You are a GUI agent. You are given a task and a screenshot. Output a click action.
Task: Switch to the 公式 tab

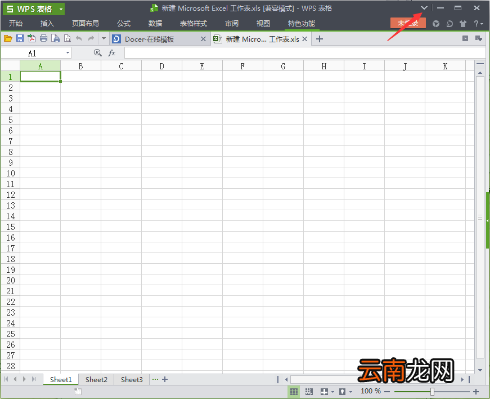pyautogui.click(x=124, y=23)
